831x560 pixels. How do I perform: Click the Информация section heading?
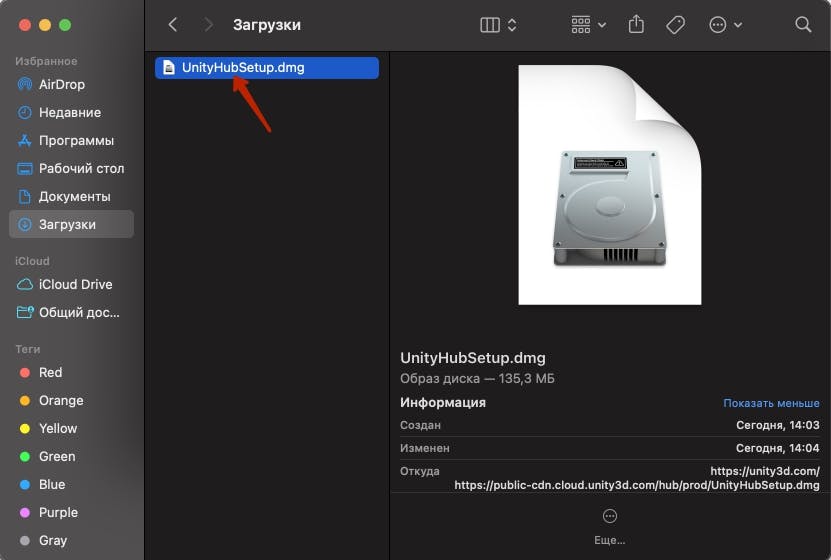(x=443, y=403)
